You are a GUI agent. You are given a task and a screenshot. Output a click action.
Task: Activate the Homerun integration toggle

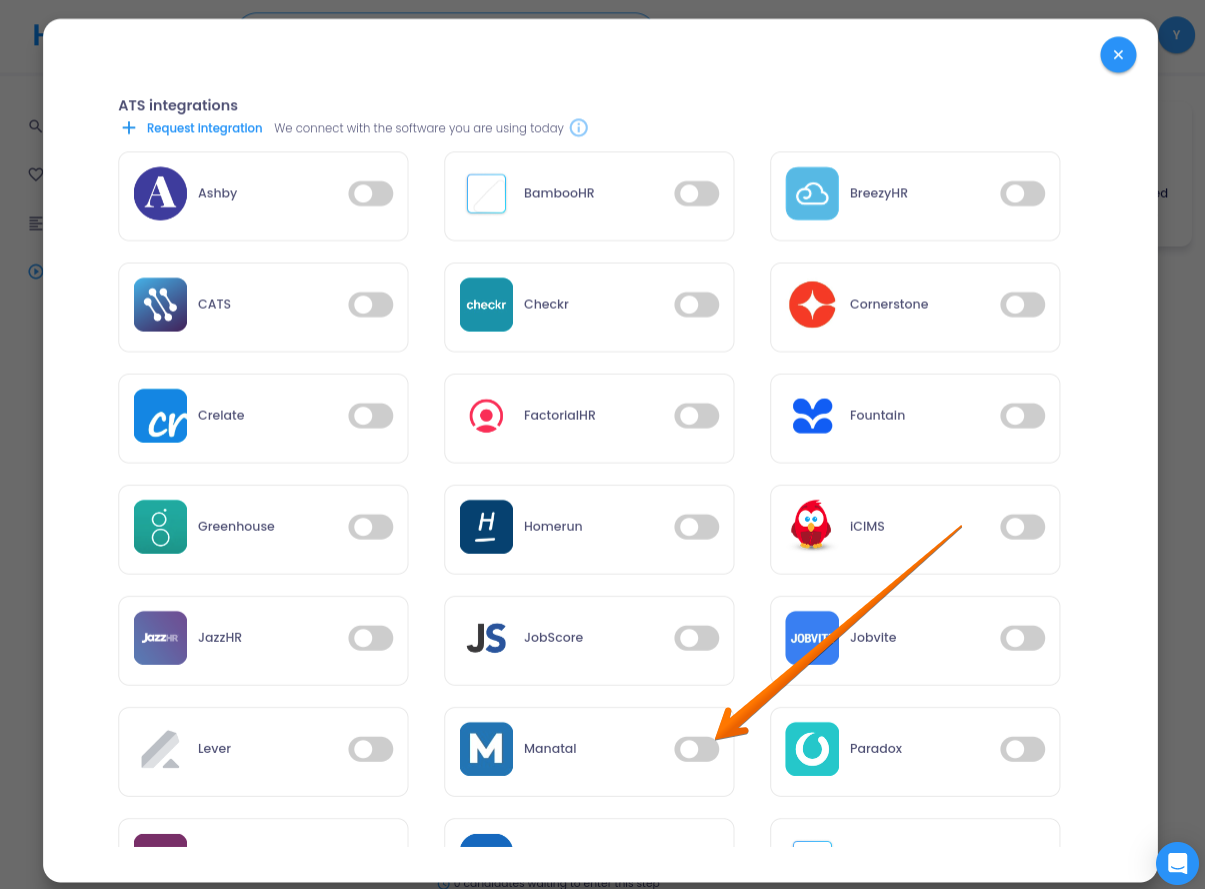696,527
